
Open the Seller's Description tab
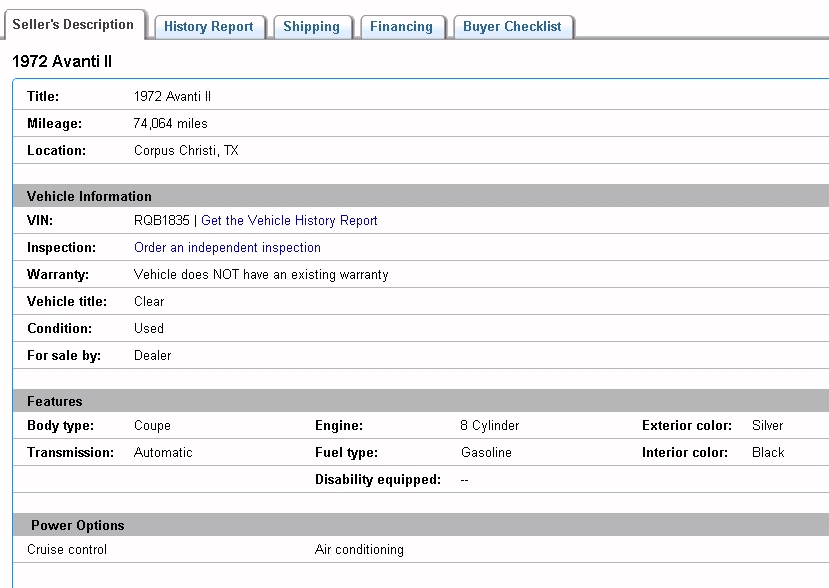[x=73, y=25]
